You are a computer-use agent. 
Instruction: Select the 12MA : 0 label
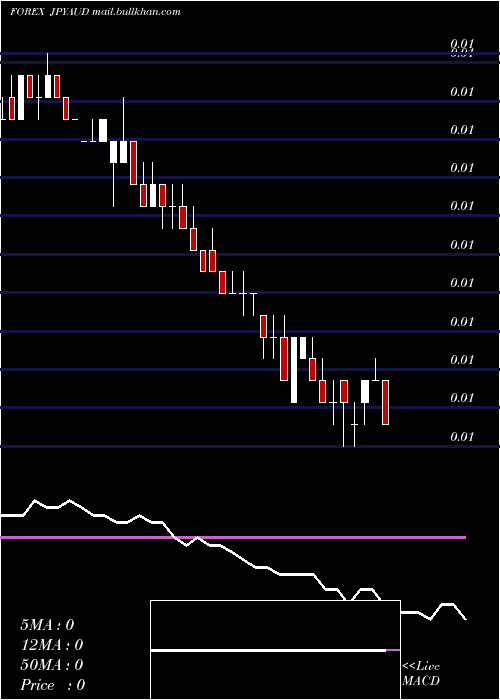pos(52,645)
